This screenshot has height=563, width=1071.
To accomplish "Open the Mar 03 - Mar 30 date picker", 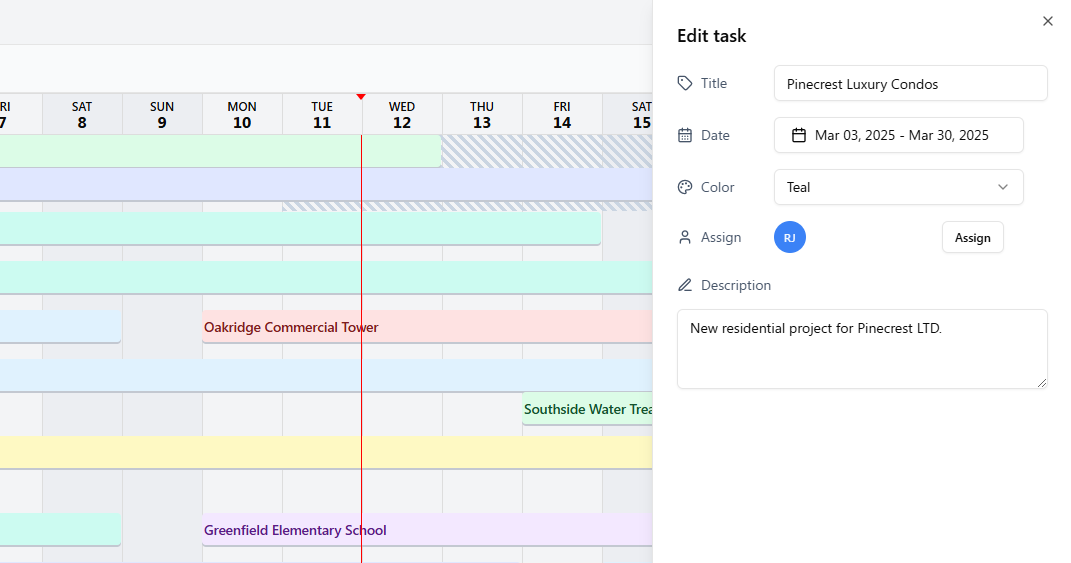I will coord(898,135).
